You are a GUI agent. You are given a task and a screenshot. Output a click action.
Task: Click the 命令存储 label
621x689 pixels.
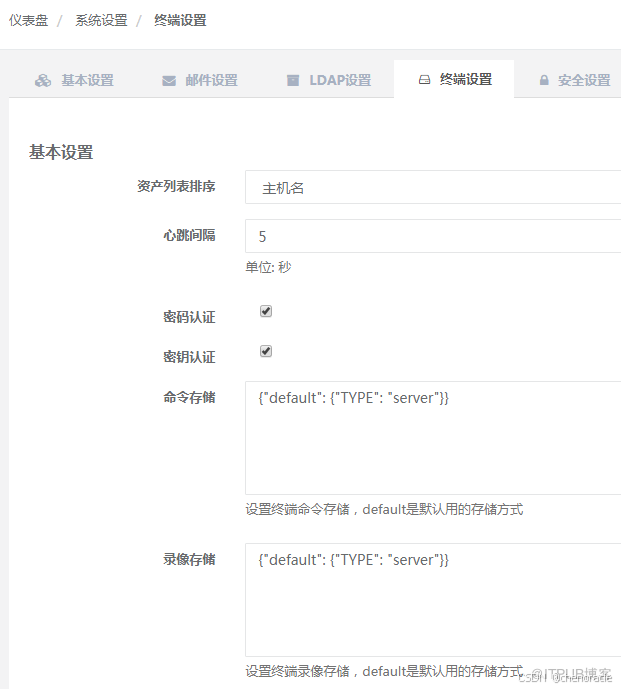tap(189, 397)
